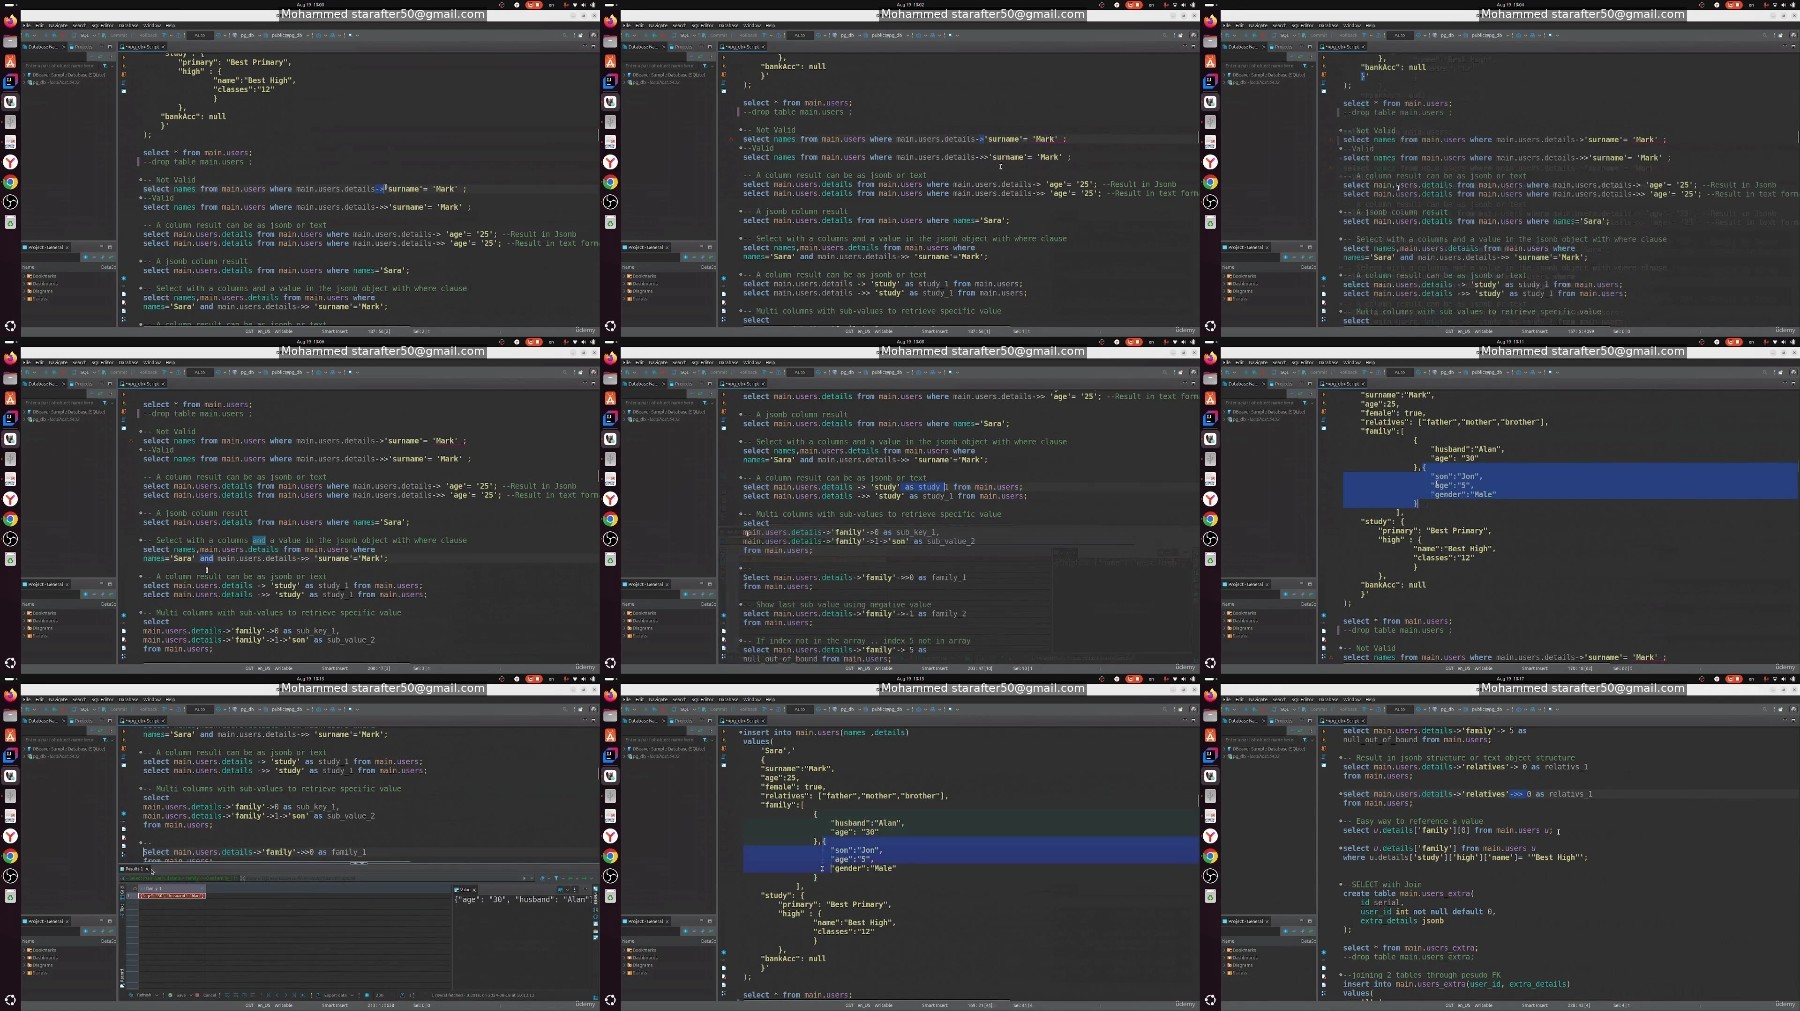Open pg_db active connection selector in top-left frame
This screenshot has height=1011, width=1800.
(x=247, y=35)
